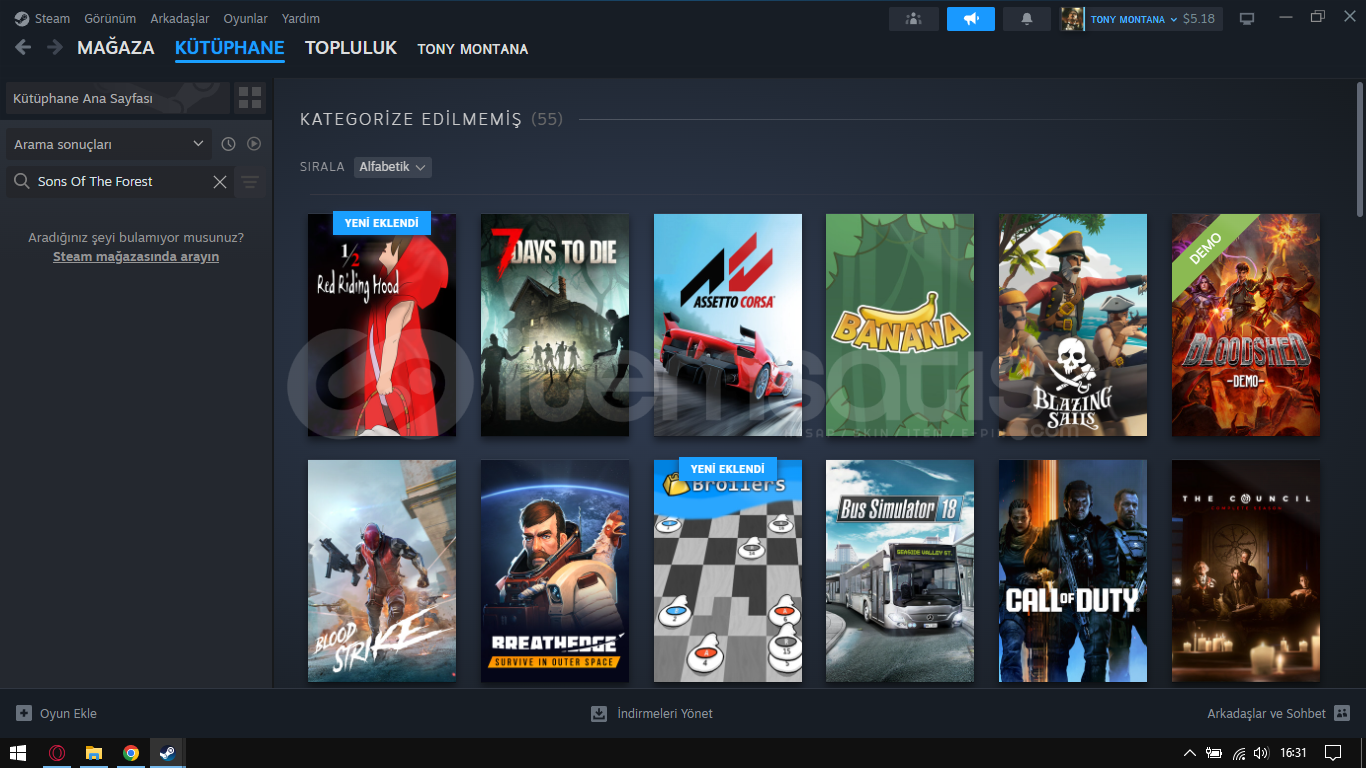Switch to the MAĞAZA tab
The height and width of the screenshot is (768, 1366).
(116, 48)
